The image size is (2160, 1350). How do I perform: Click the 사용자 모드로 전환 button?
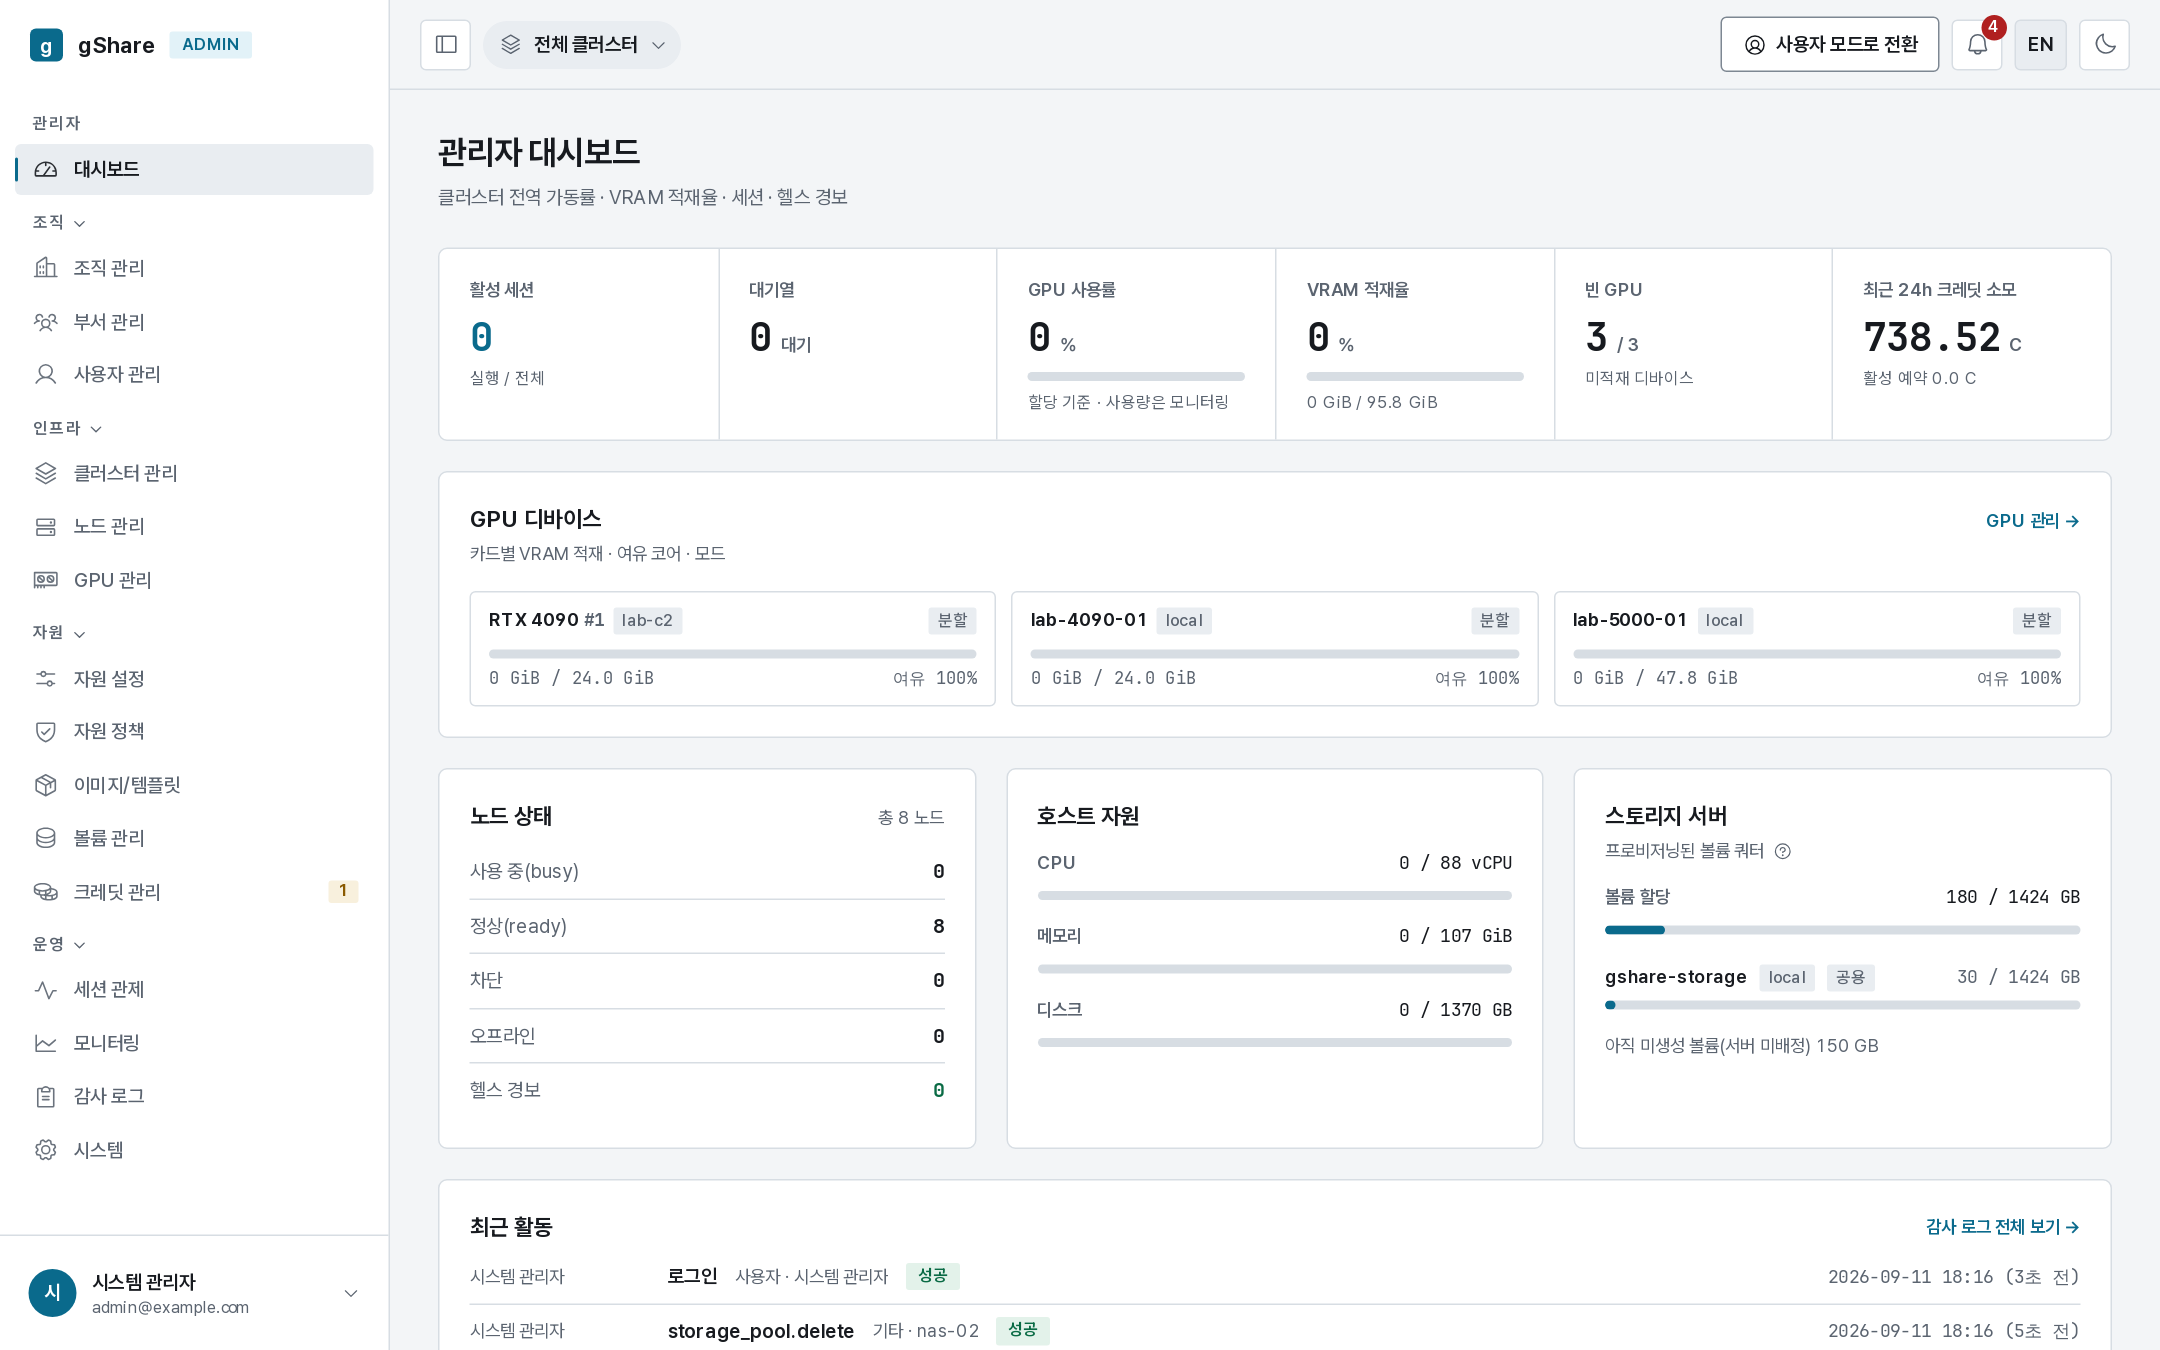click(1829, 45)
